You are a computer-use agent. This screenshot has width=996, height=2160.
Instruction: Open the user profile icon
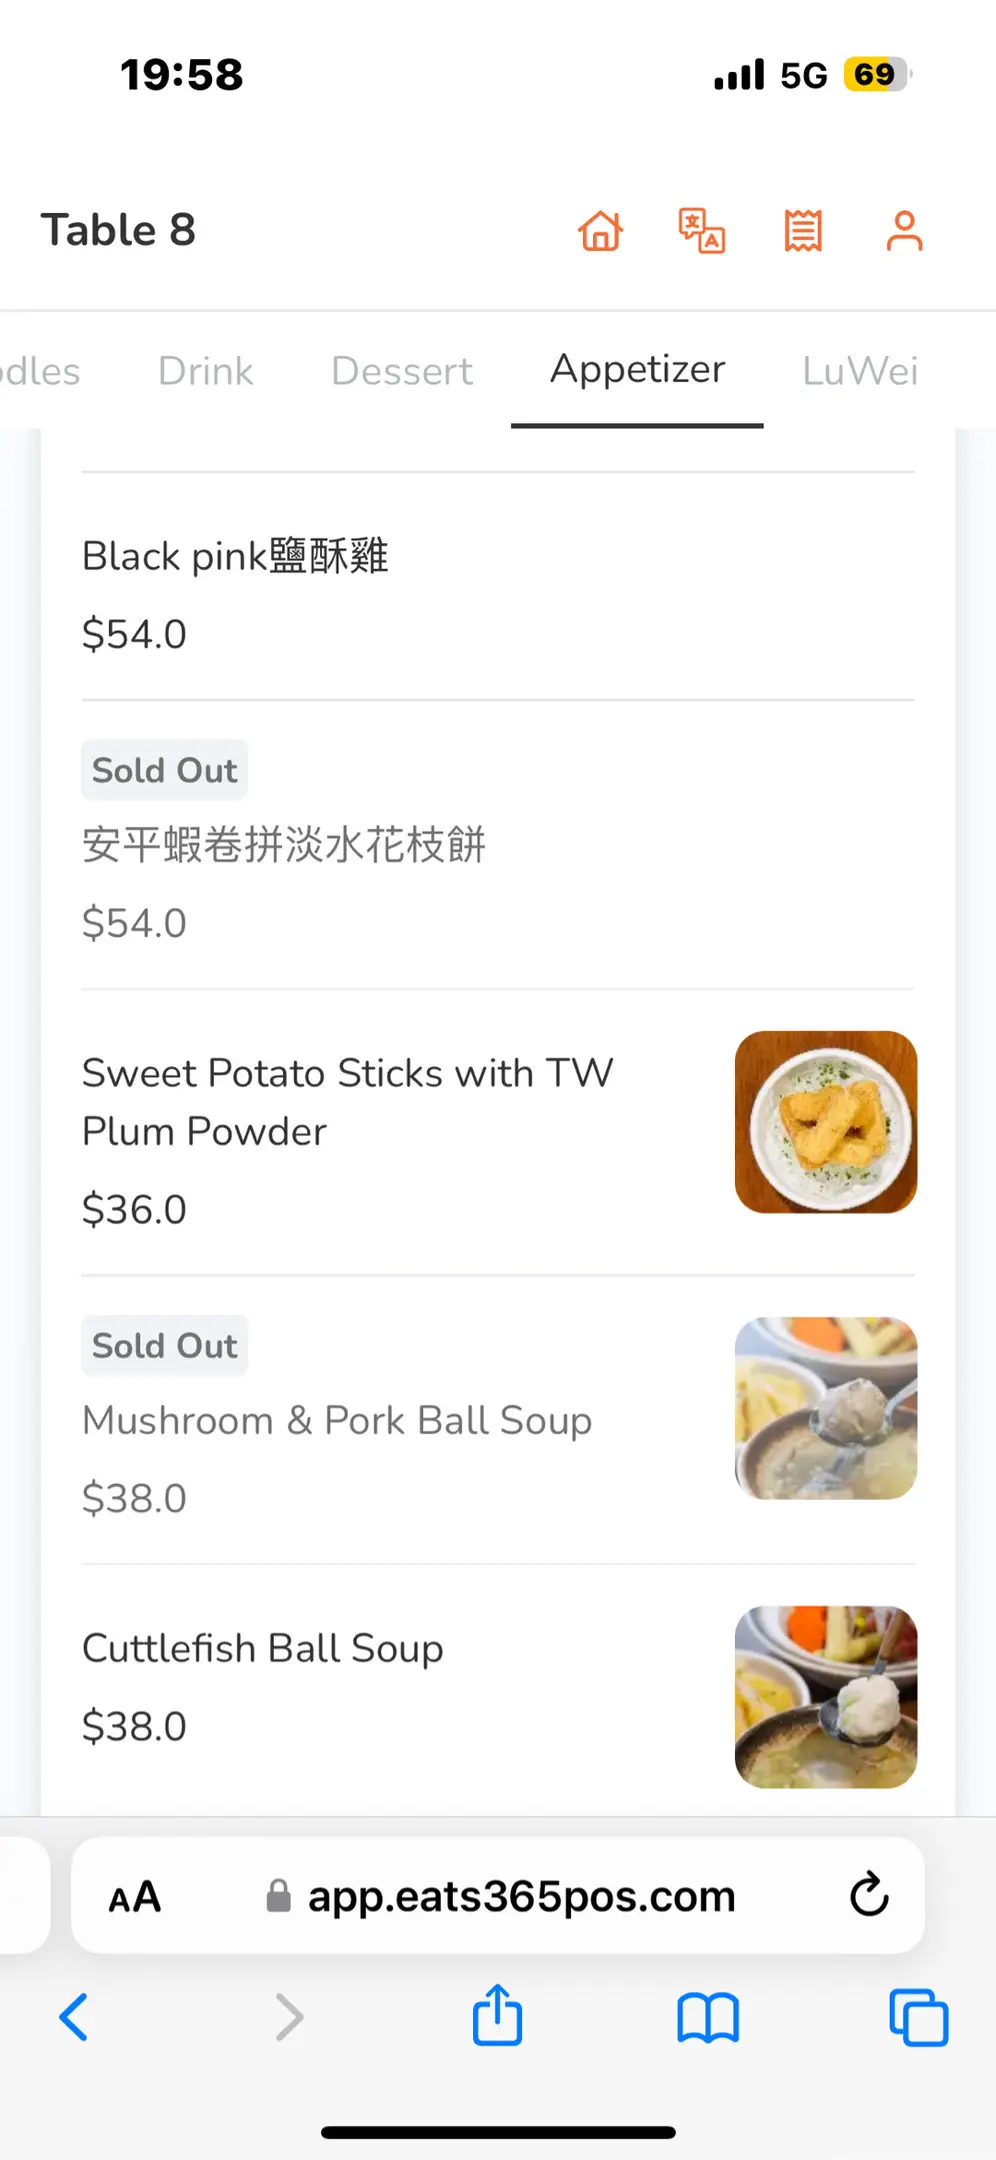[904, 231]
